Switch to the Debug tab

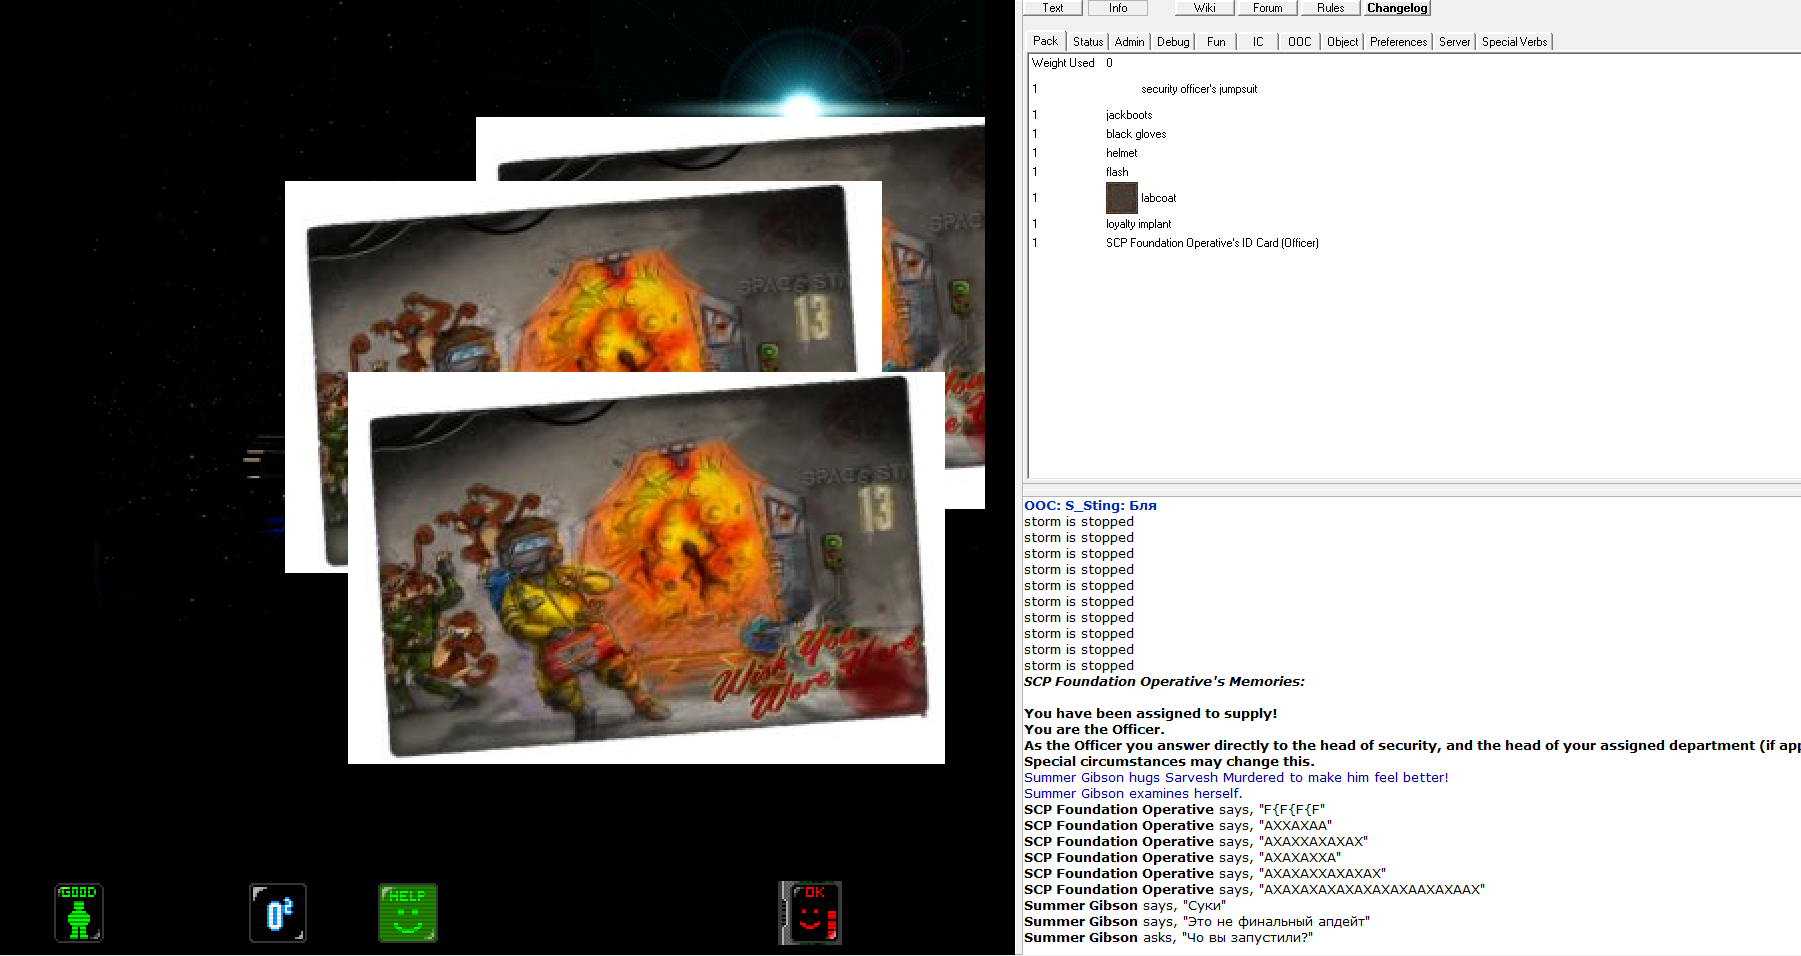1173,42
